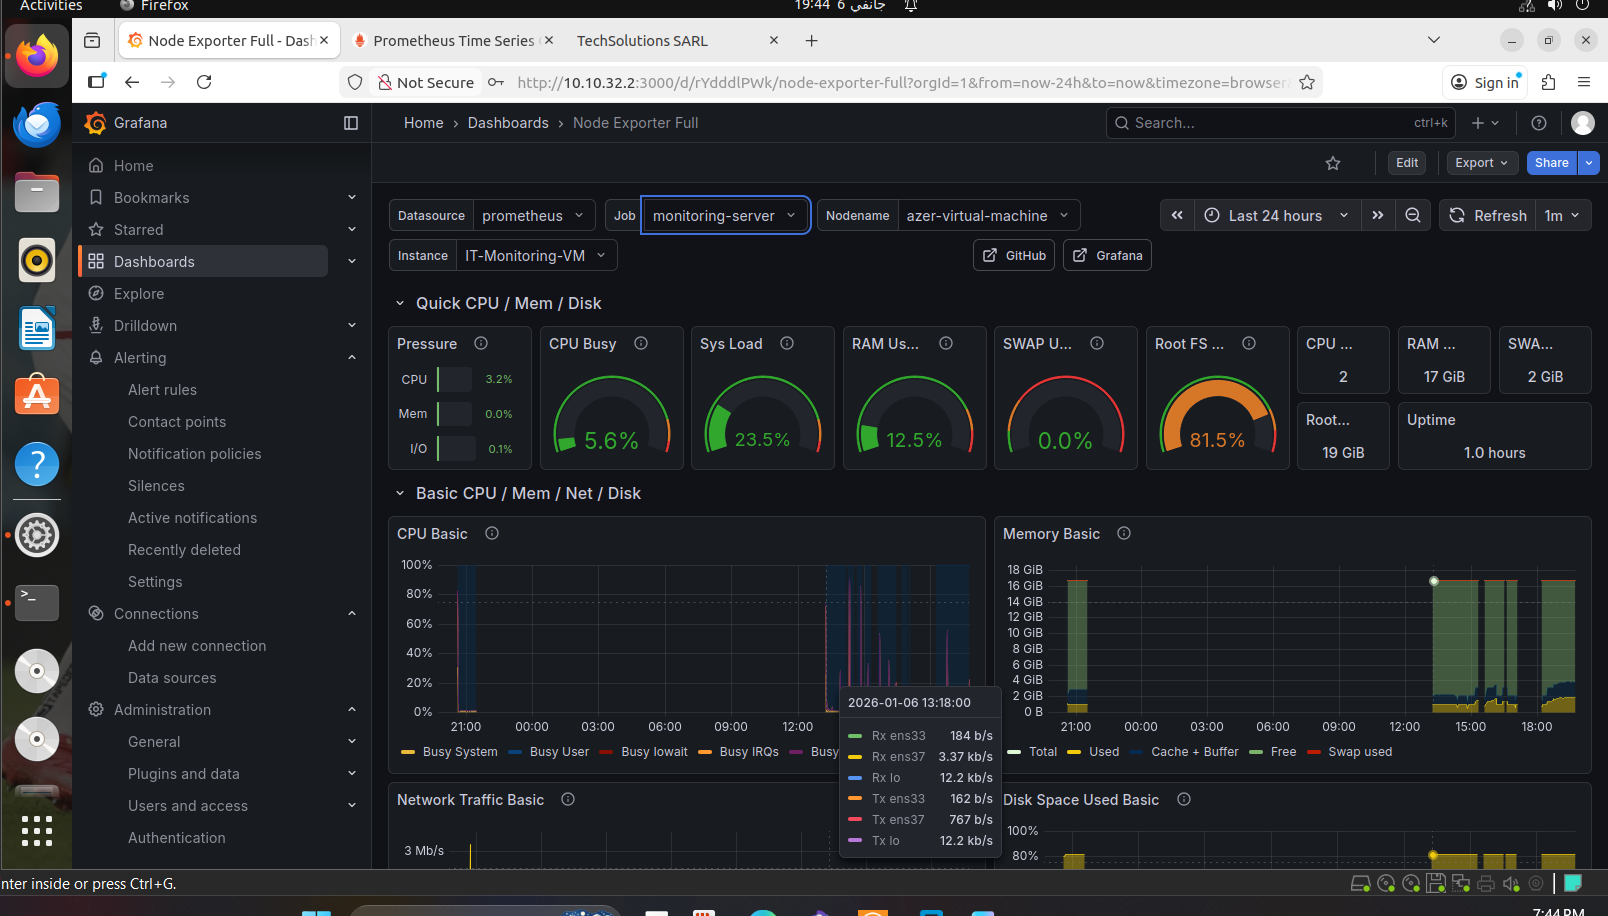Click the Grafana search field

point(1280,123)
